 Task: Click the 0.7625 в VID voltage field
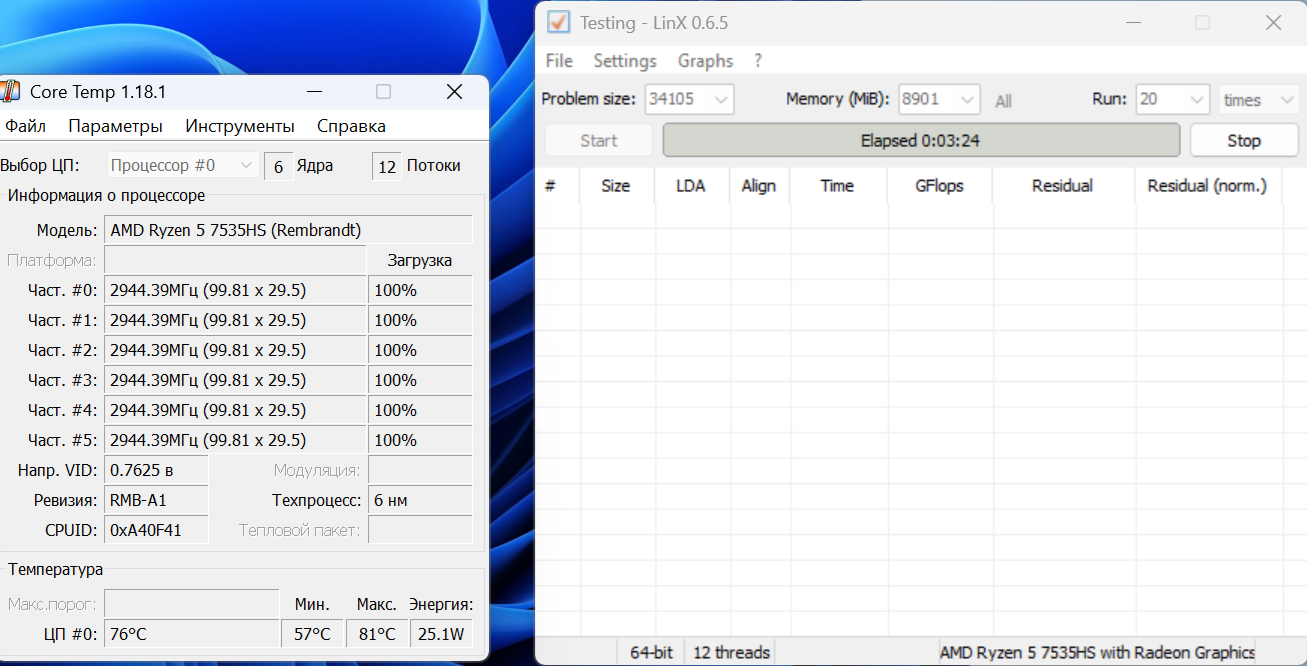coord(156,470)
